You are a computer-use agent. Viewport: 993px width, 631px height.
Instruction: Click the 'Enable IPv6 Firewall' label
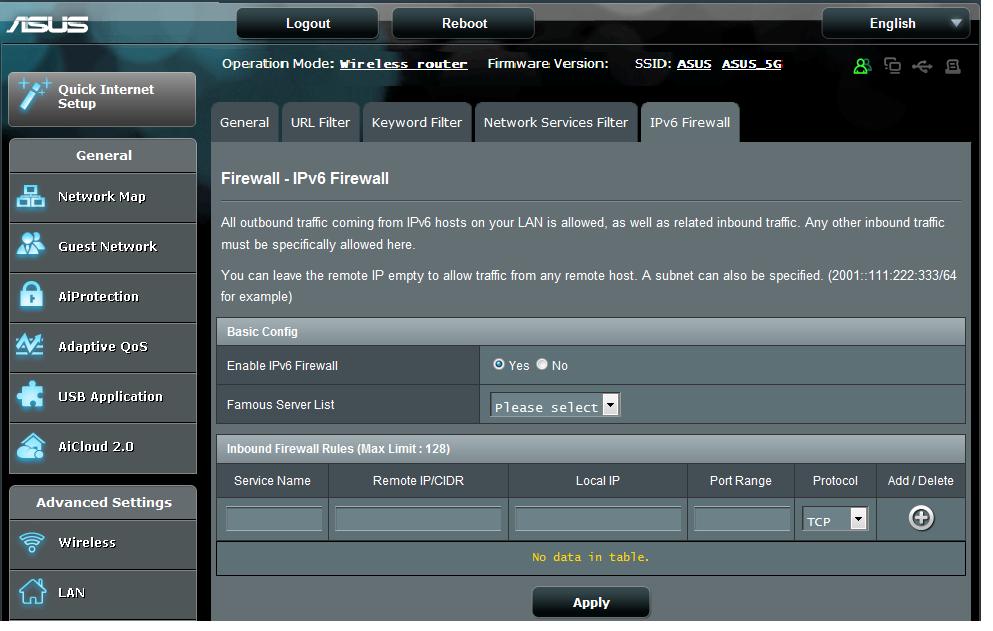pos(282,366)
